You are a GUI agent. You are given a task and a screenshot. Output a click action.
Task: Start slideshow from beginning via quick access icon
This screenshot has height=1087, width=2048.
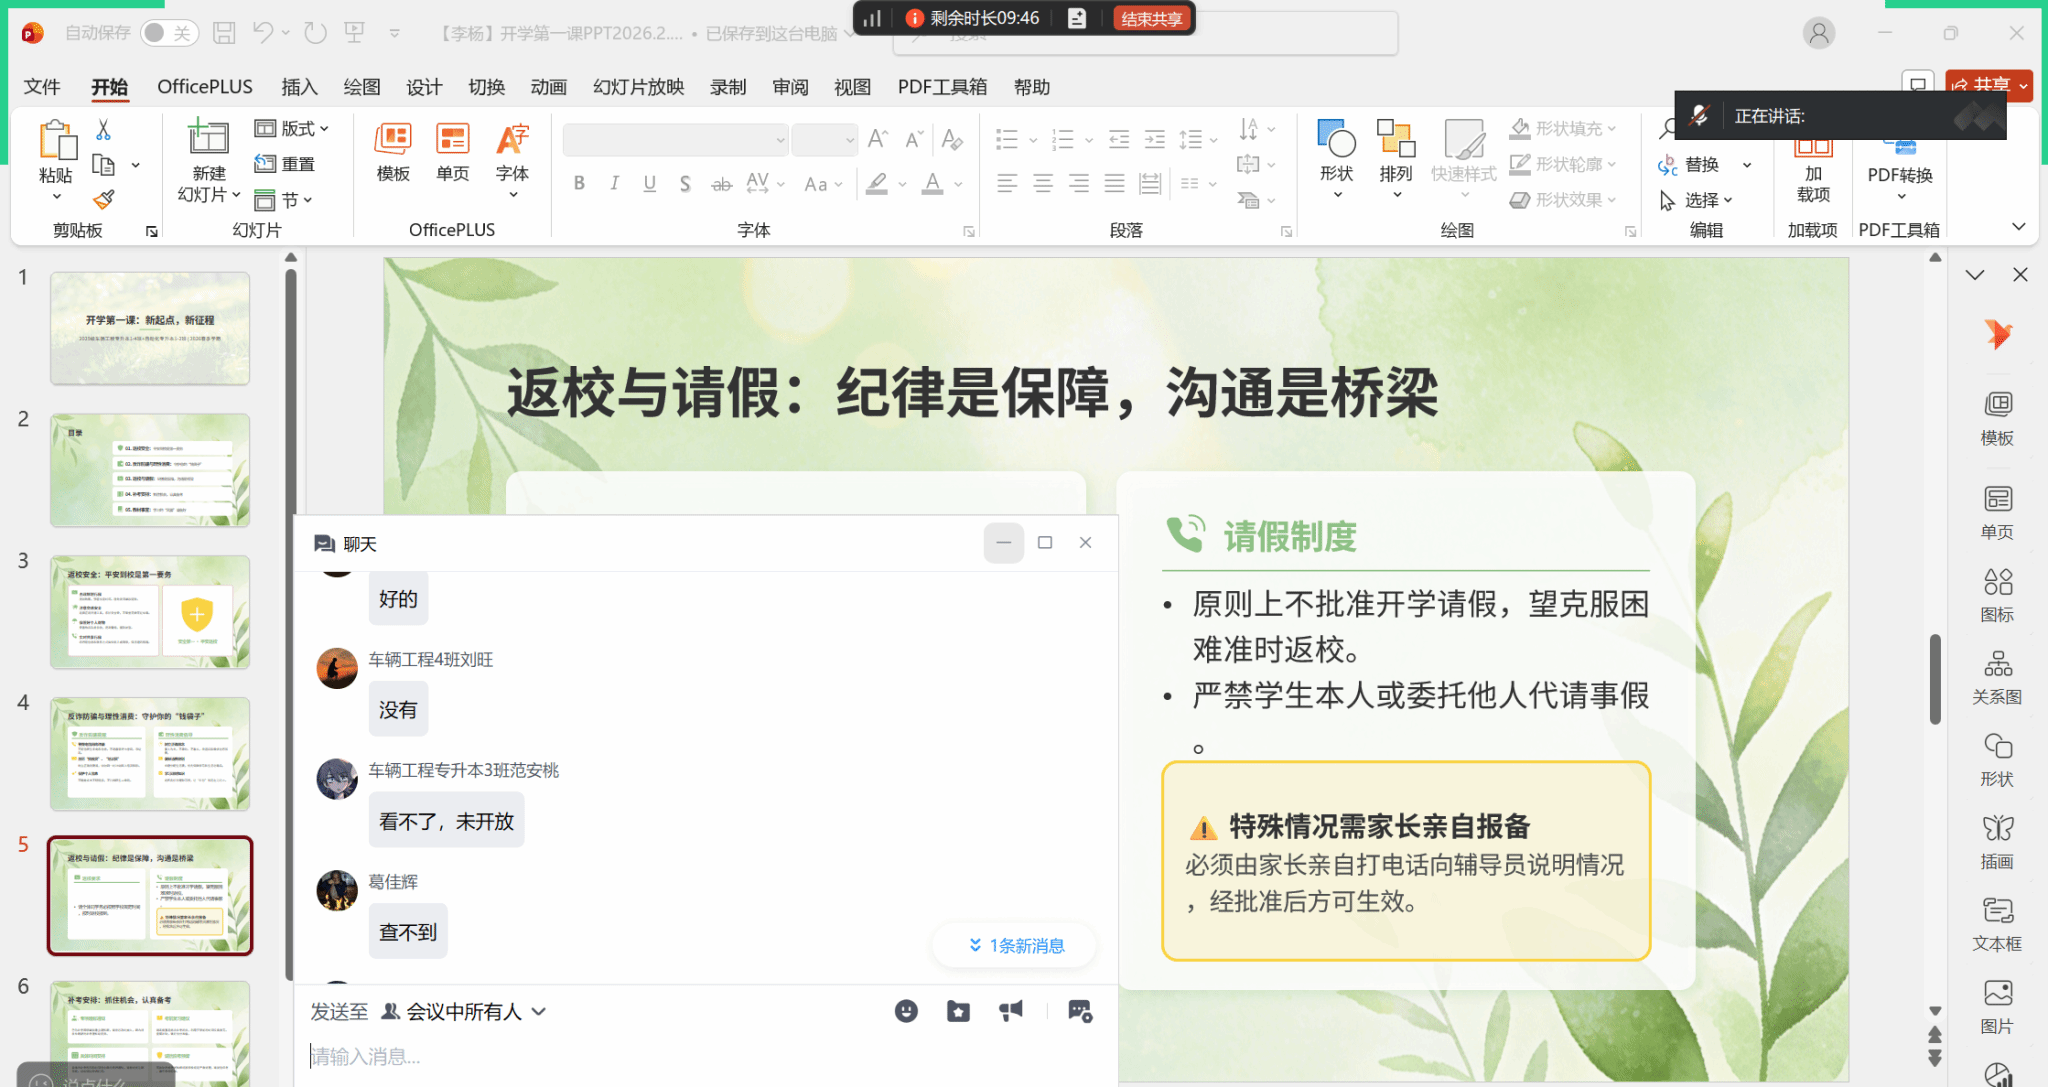tap(354, 33)
